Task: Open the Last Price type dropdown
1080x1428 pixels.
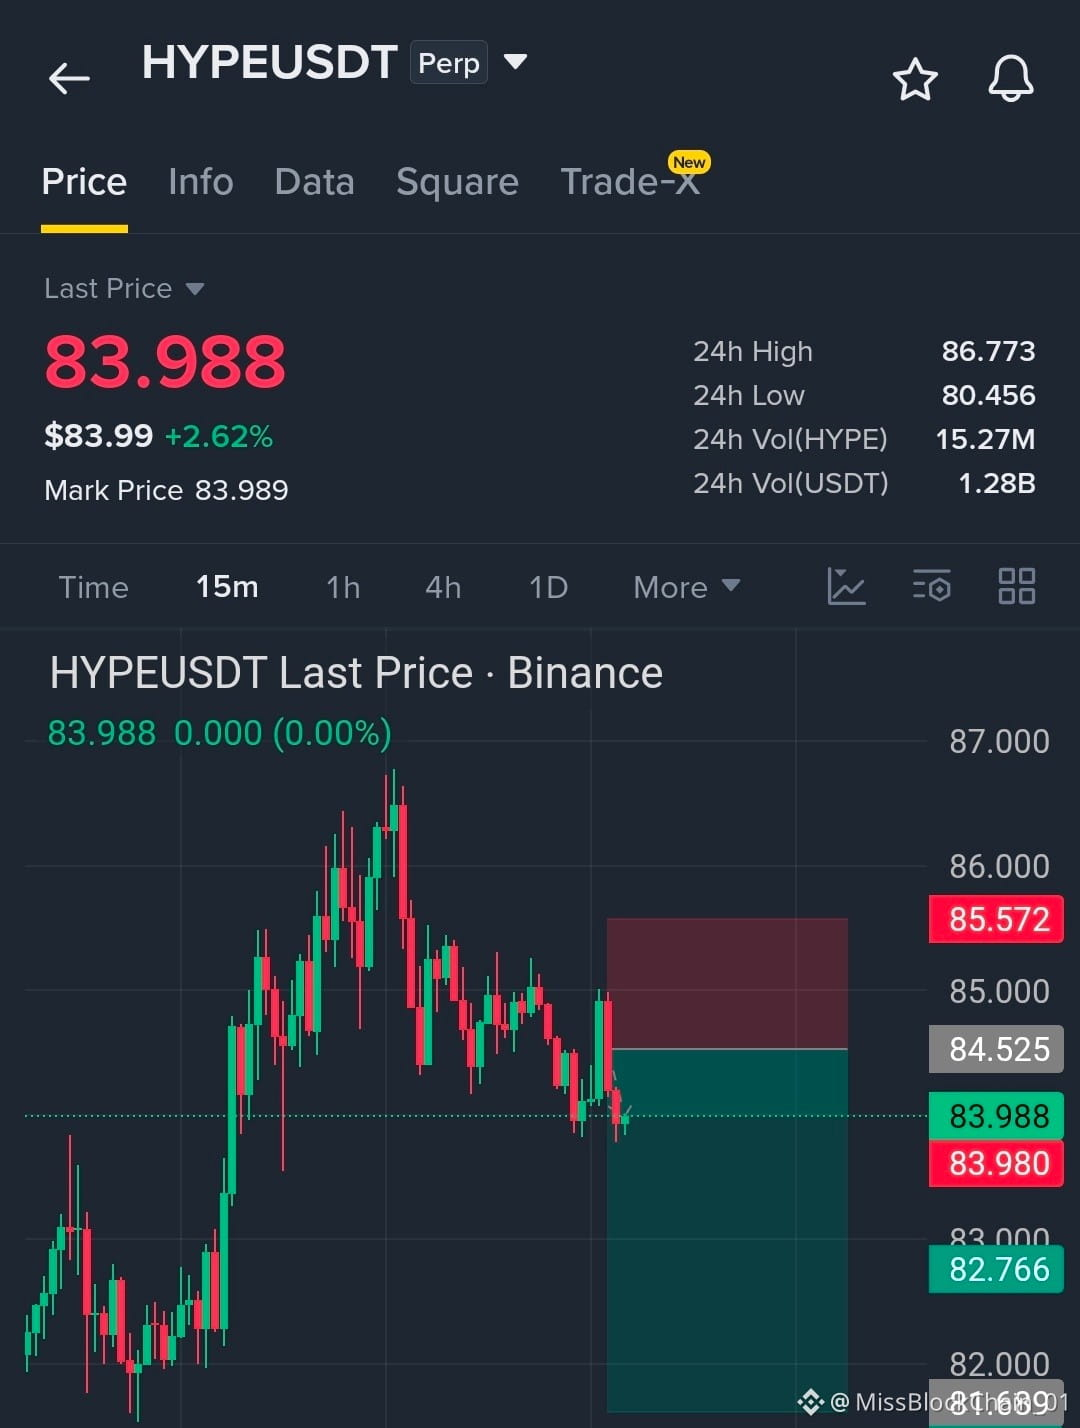Action: tap(124, 289)
